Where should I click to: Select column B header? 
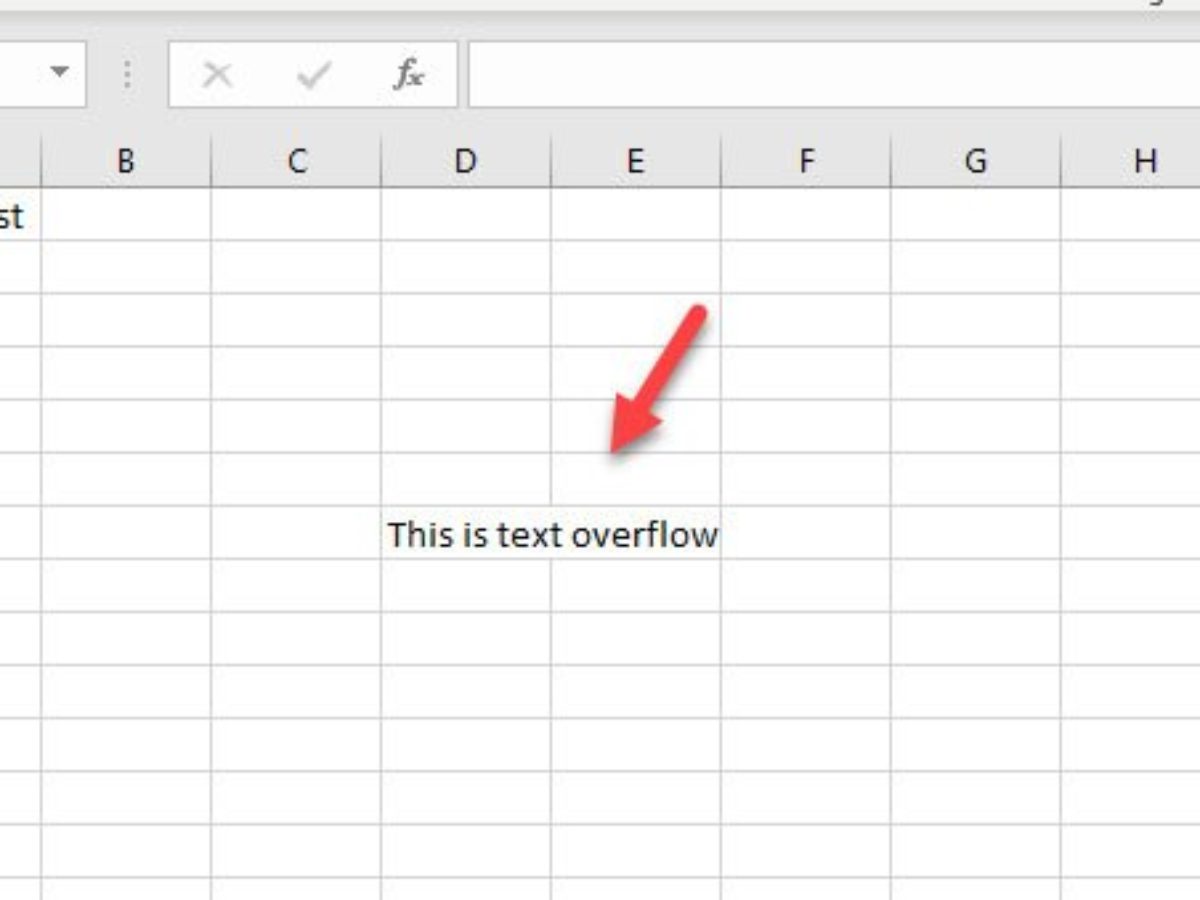click(x=126, y=161)
